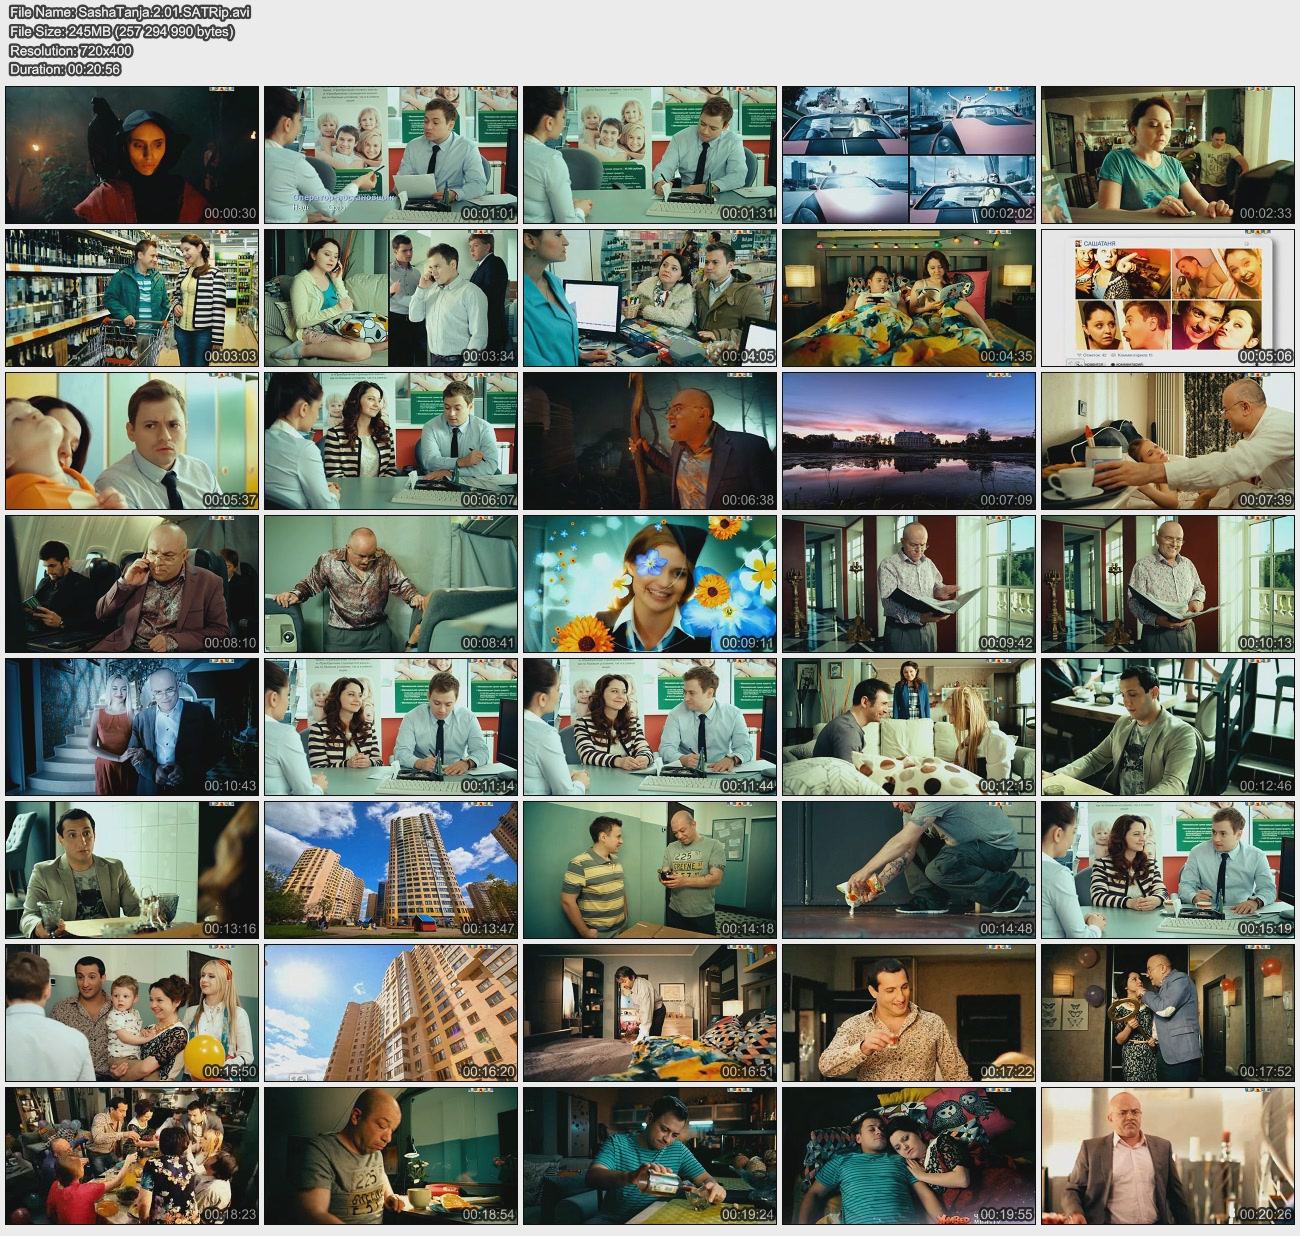
Task: Click the split-screen phone call frame at 00:03:34
Action: pos(391,298)
